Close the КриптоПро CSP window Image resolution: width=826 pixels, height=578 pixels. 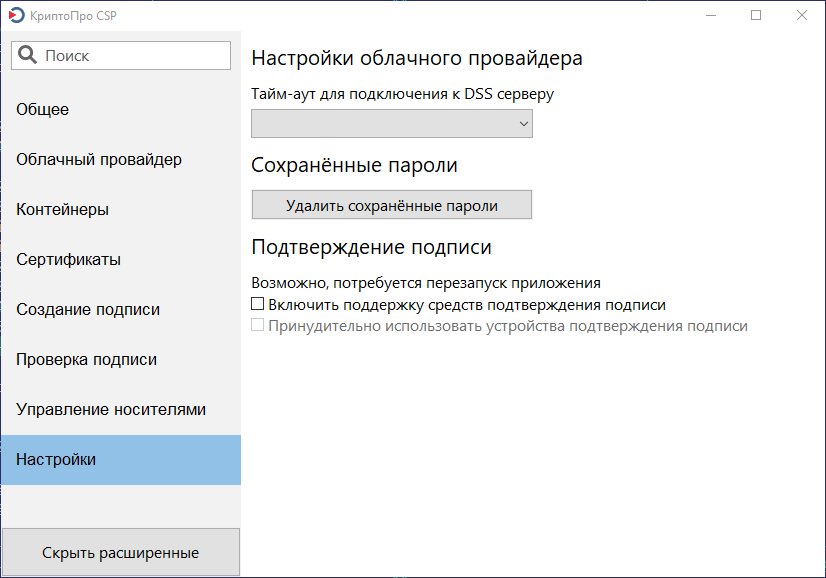[801, 15]
